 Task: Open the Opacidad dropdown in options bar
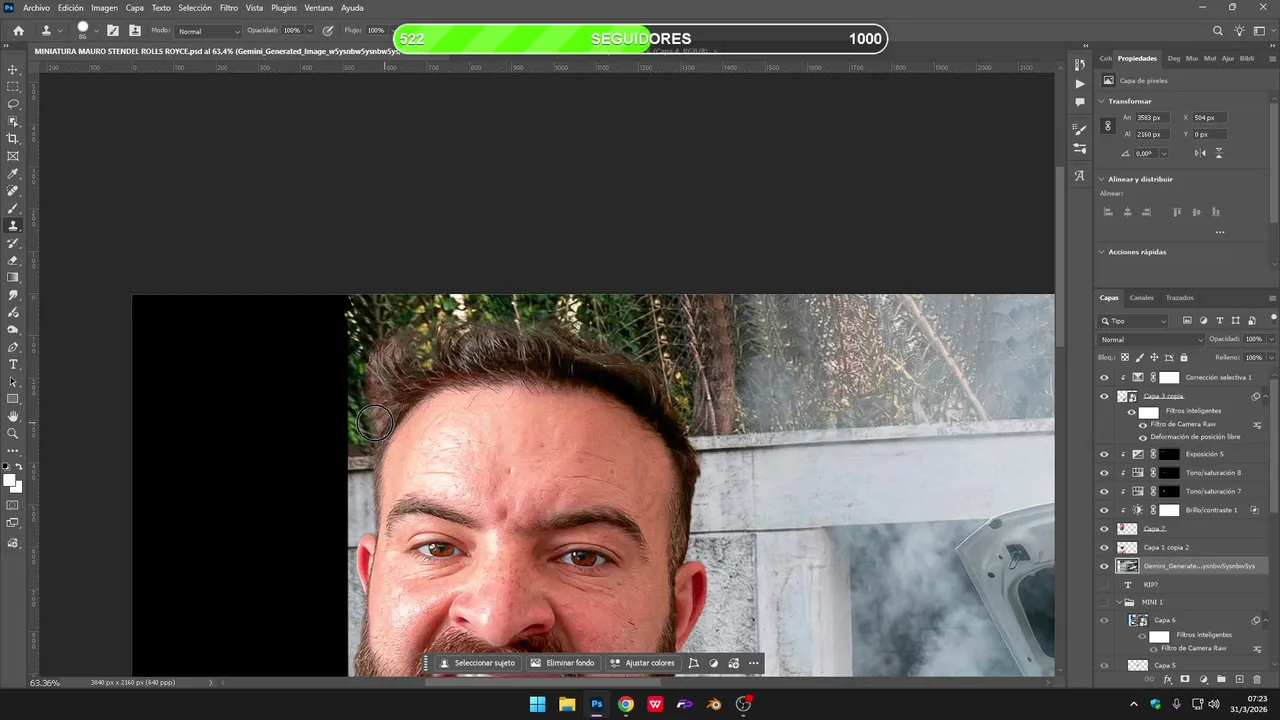click(309, 31)
